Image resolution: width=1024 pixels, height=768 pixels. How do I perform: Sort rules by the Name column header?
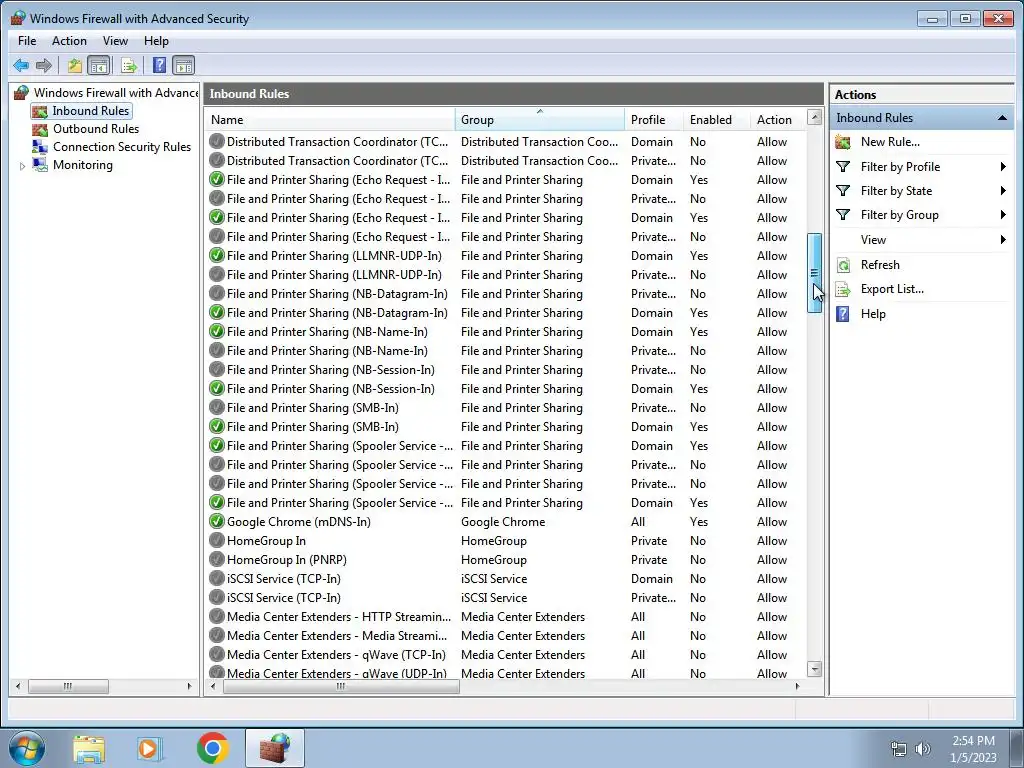coord(330,120)
